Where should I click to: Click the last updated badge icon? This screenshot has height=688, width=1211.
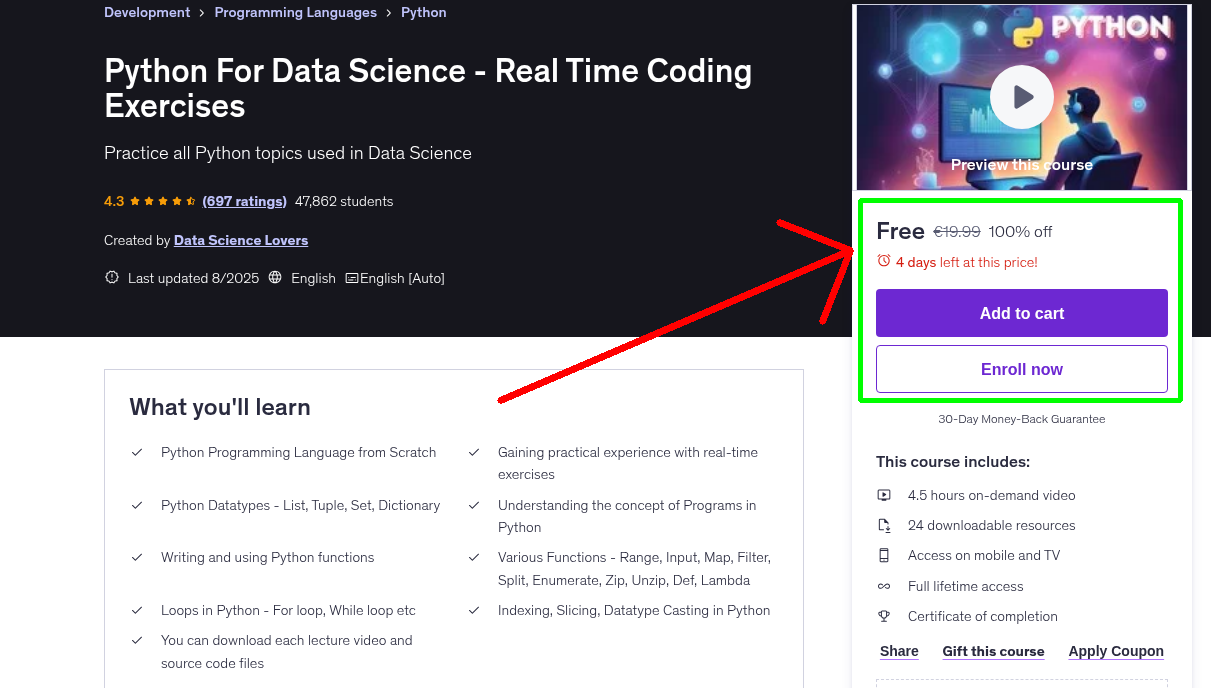coord(112,278)
